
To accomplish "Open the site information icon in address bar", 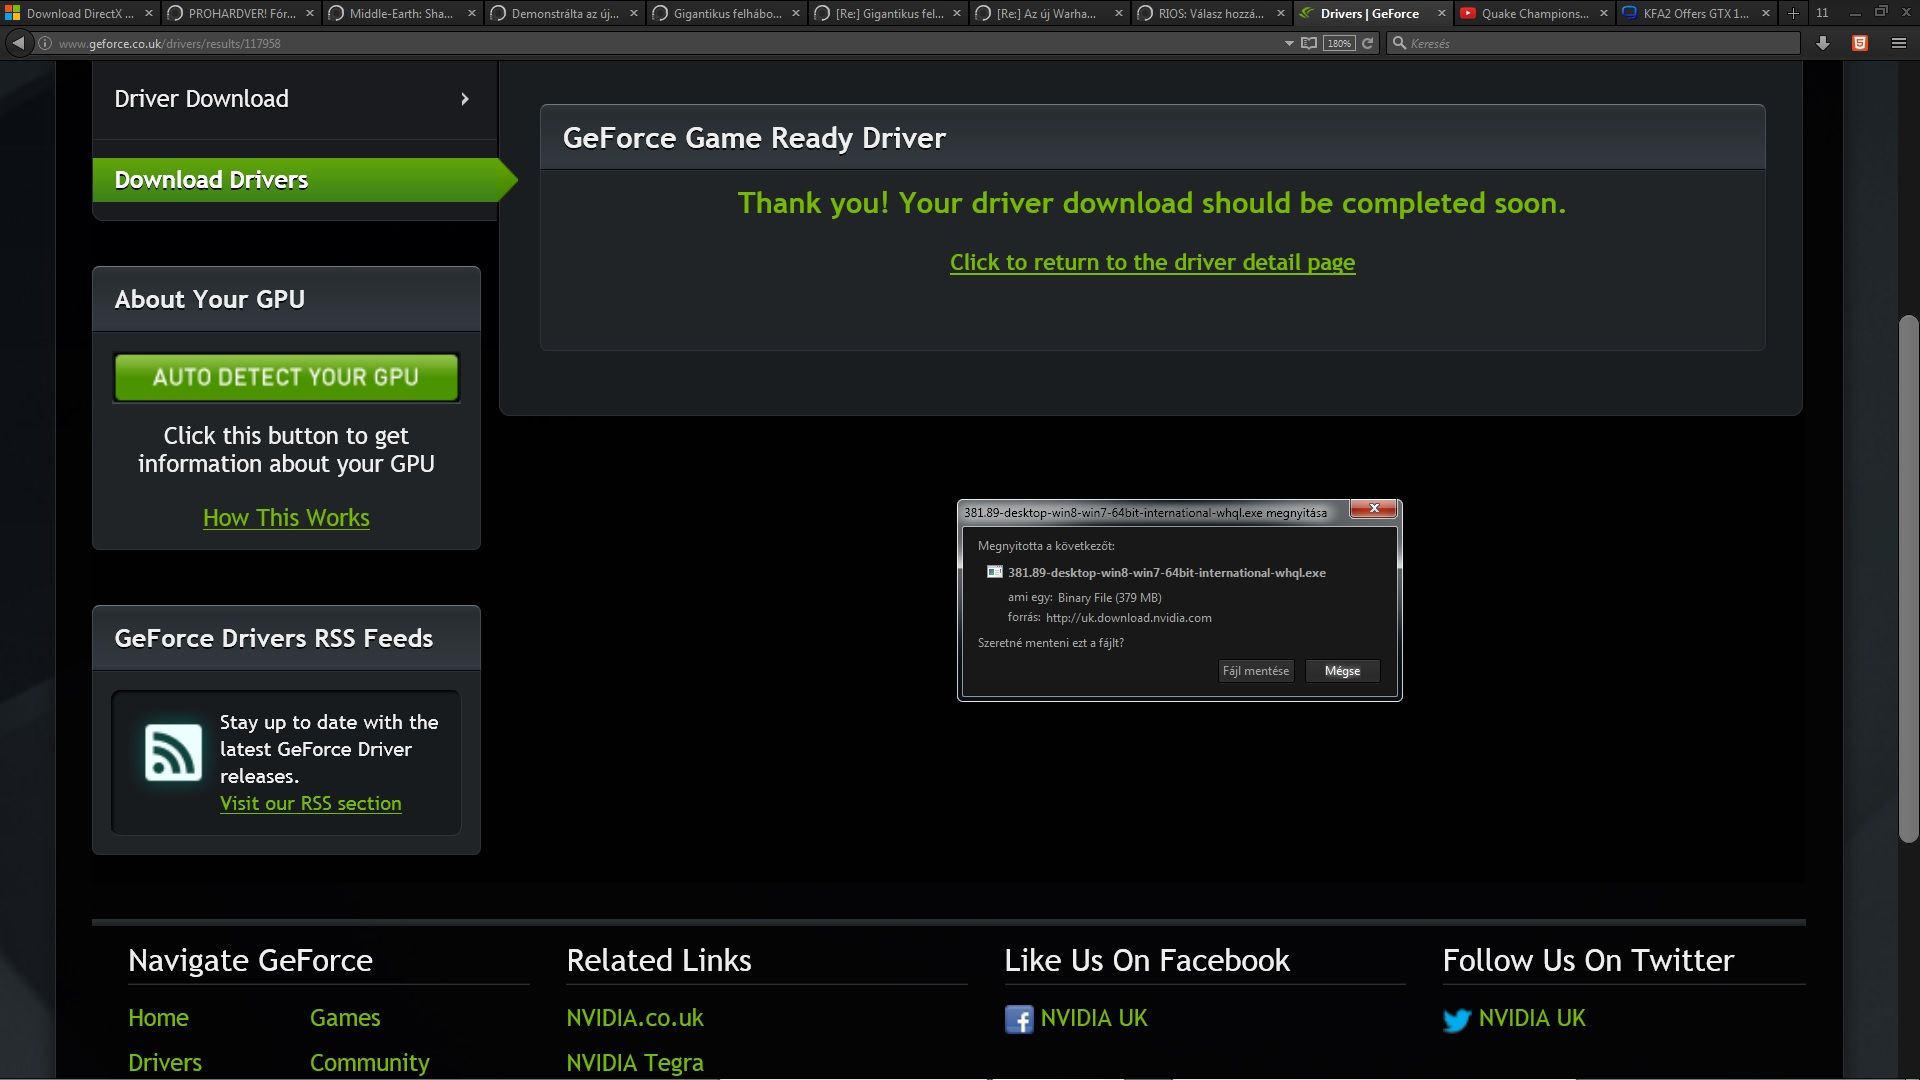I will [45, 43].
